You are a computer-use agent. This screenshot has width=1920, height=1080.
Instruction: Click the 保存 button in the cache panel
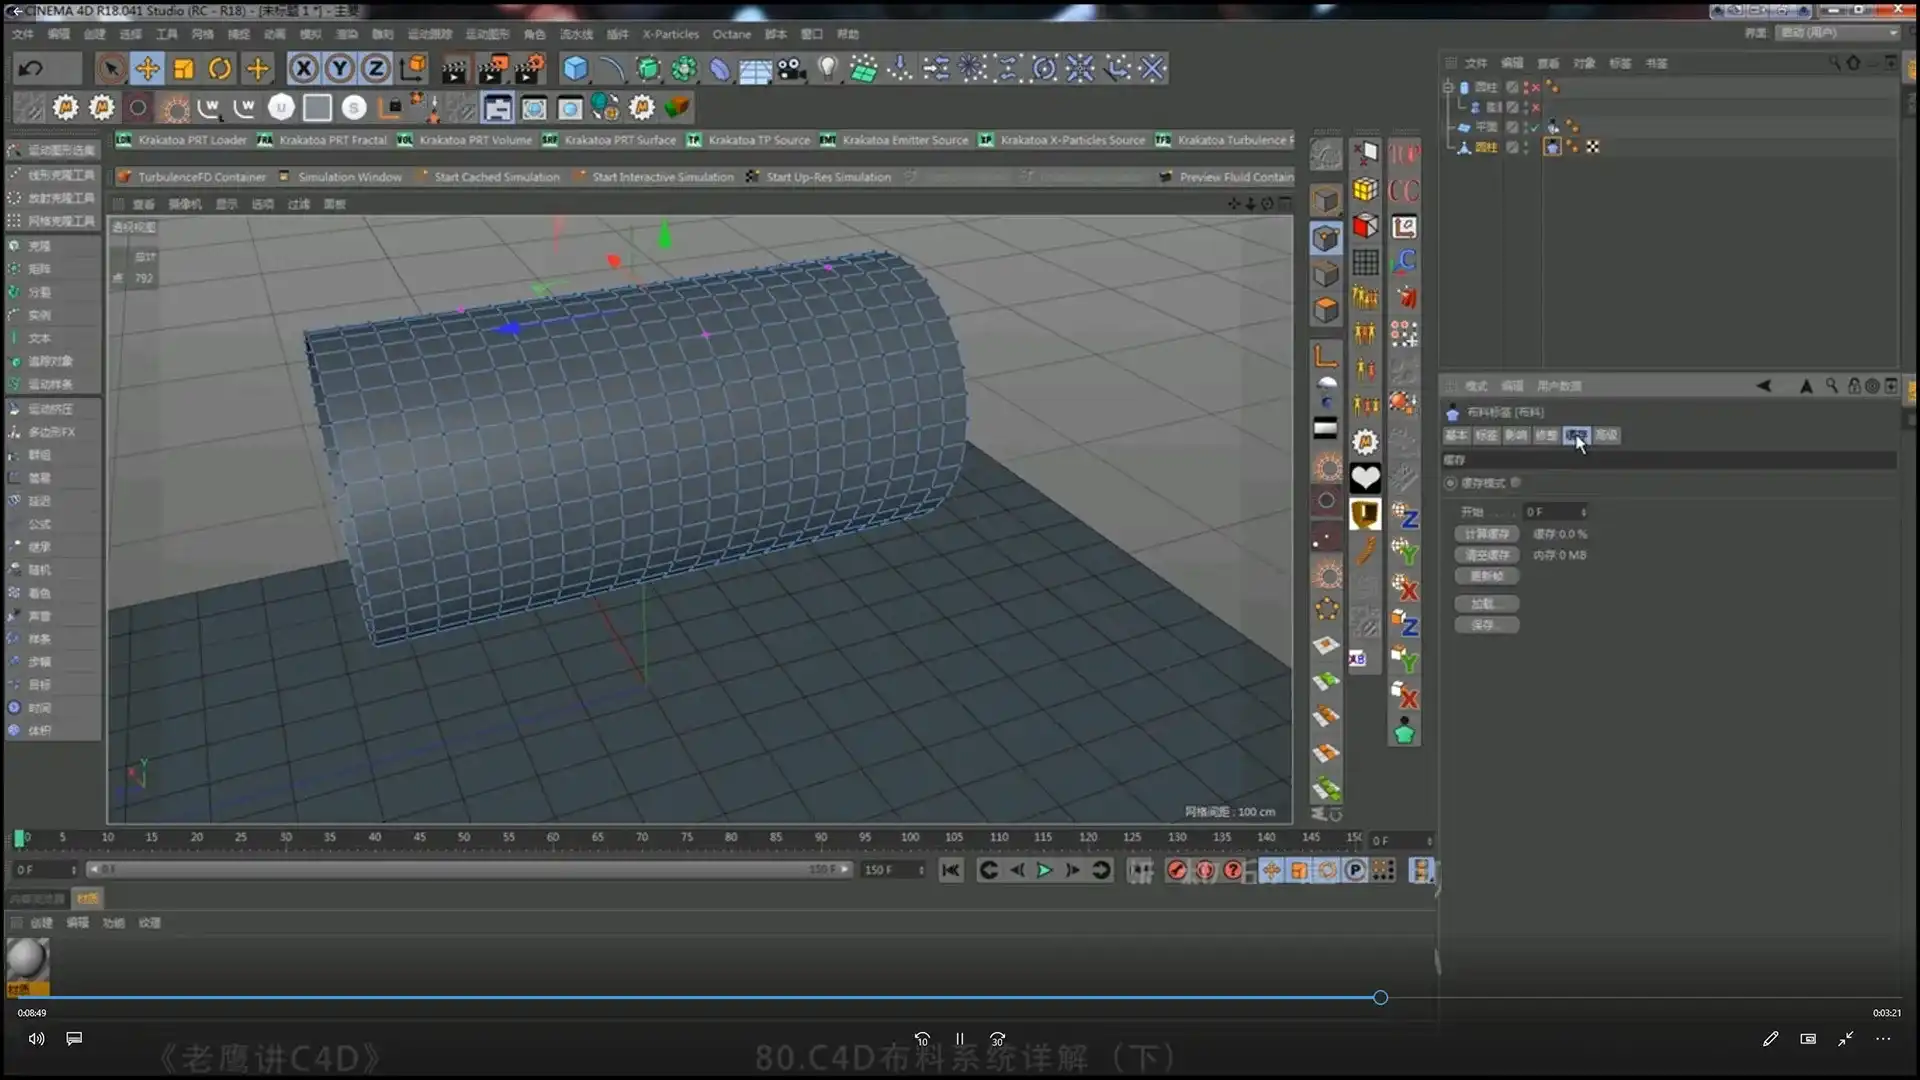point(1487,624)
